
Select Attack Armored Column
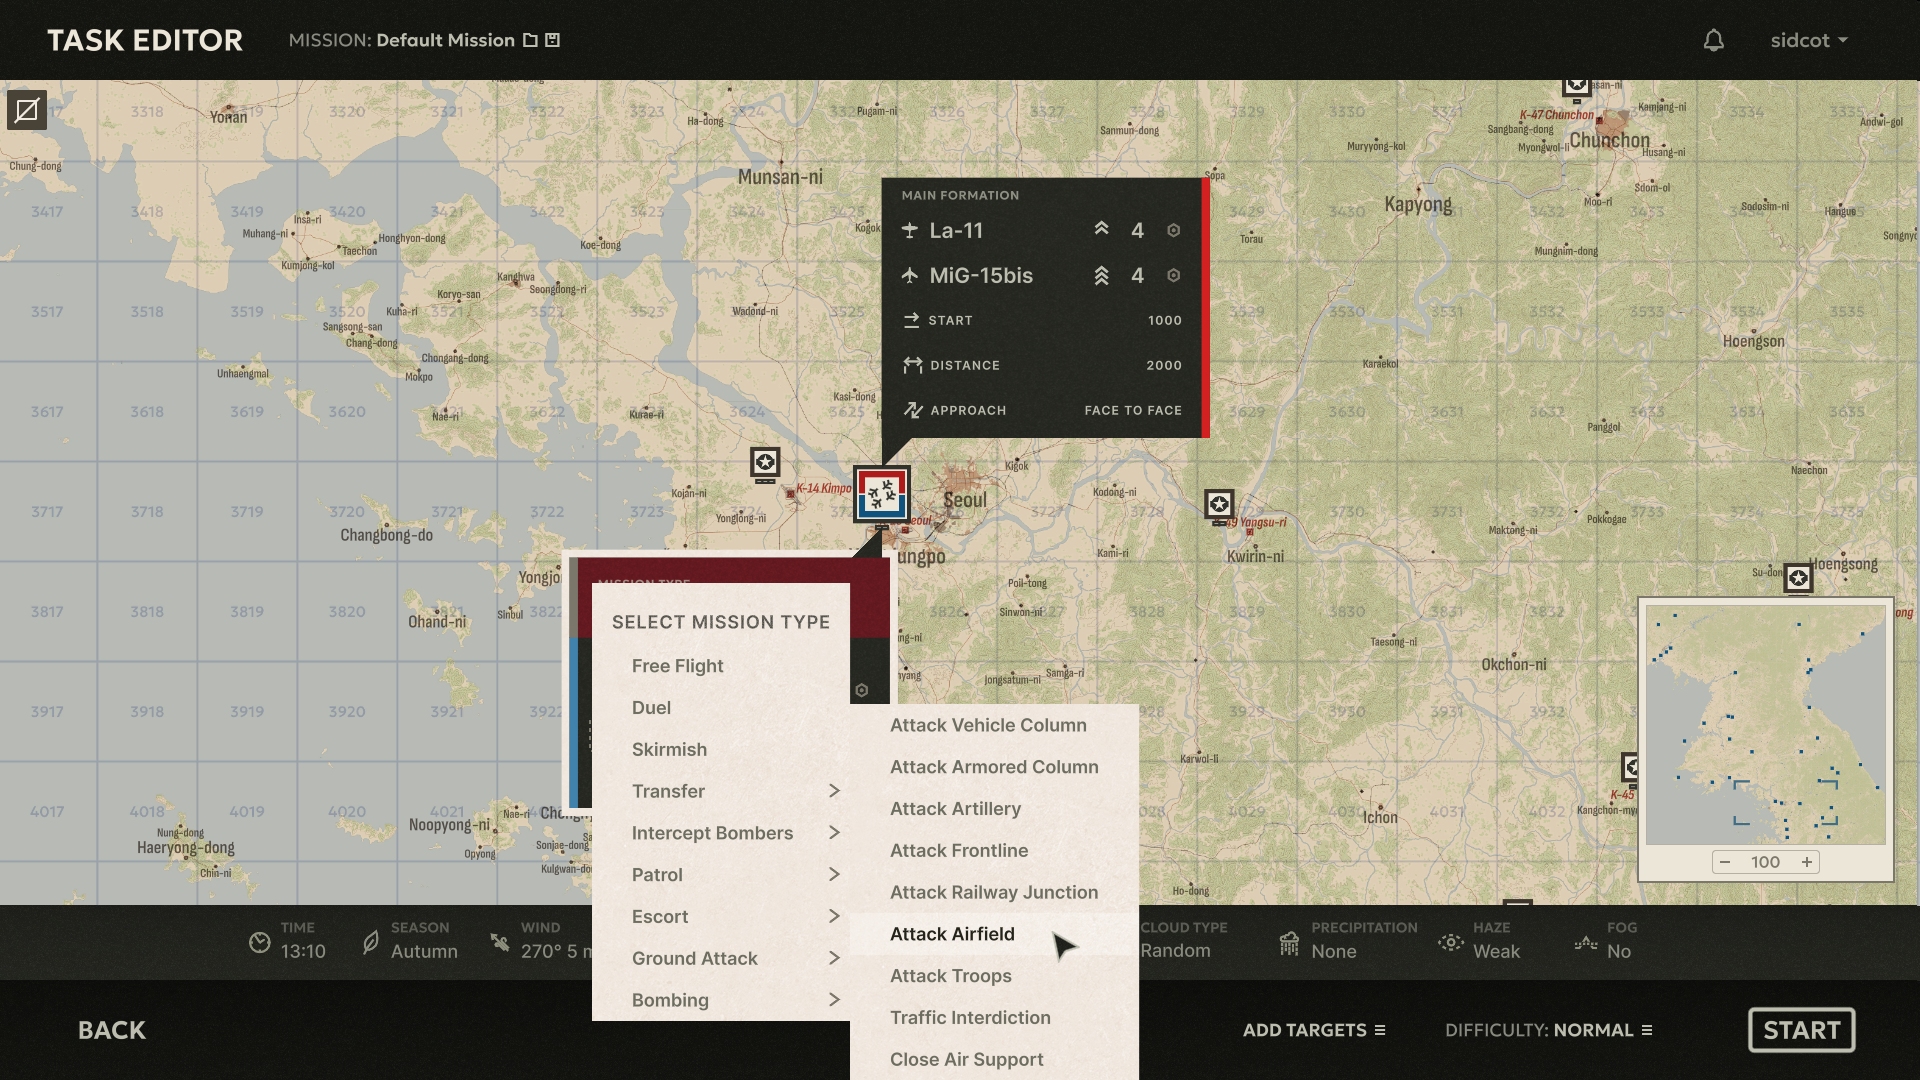coord(994,767)
